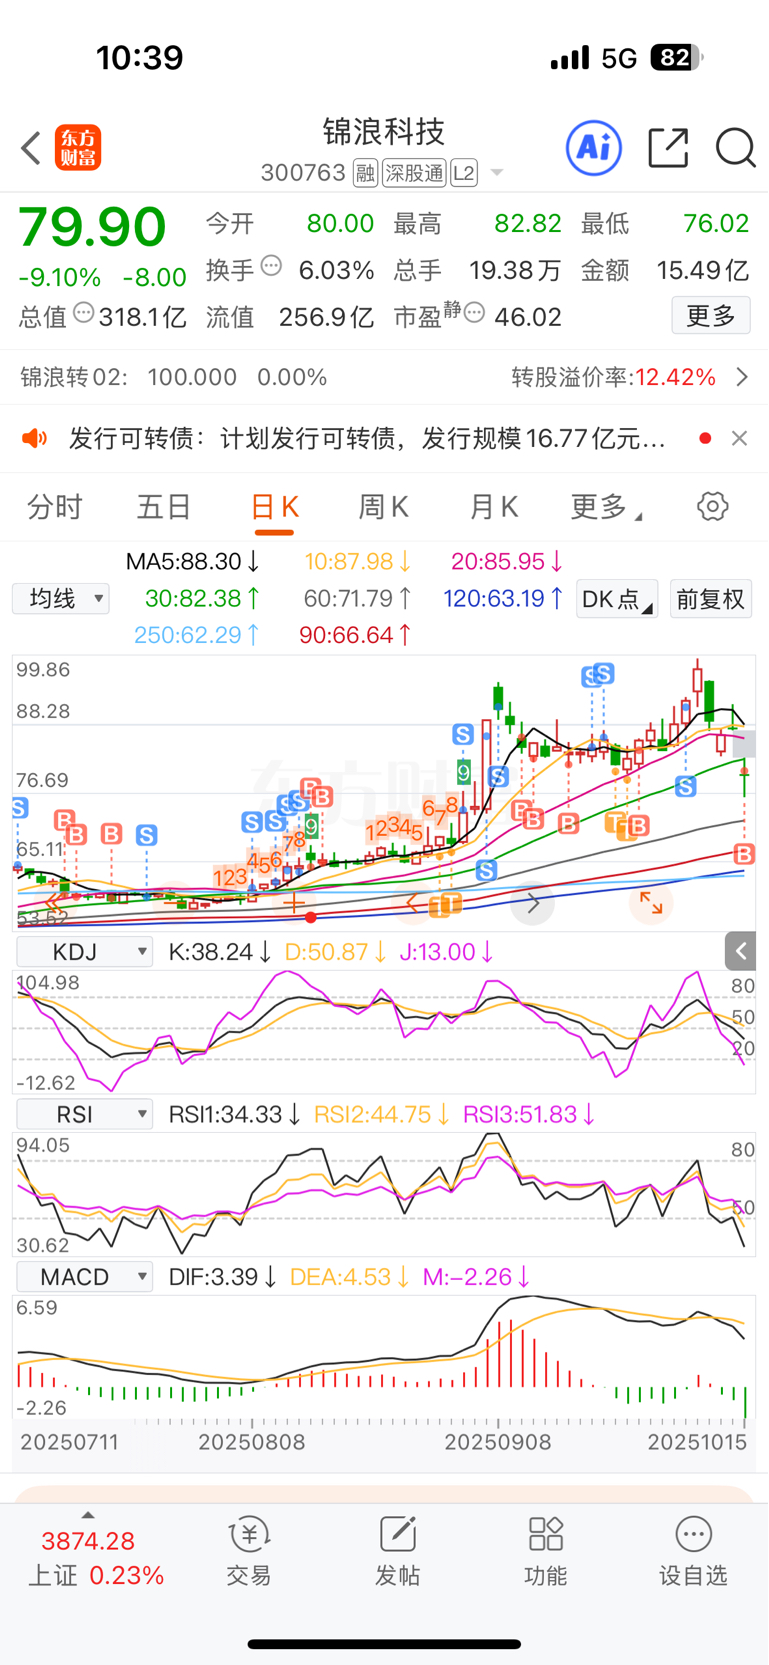Viewport: 769px width, 1665px height.
Task: Open chart settings gear icon
Action: [x=712, y=506]
